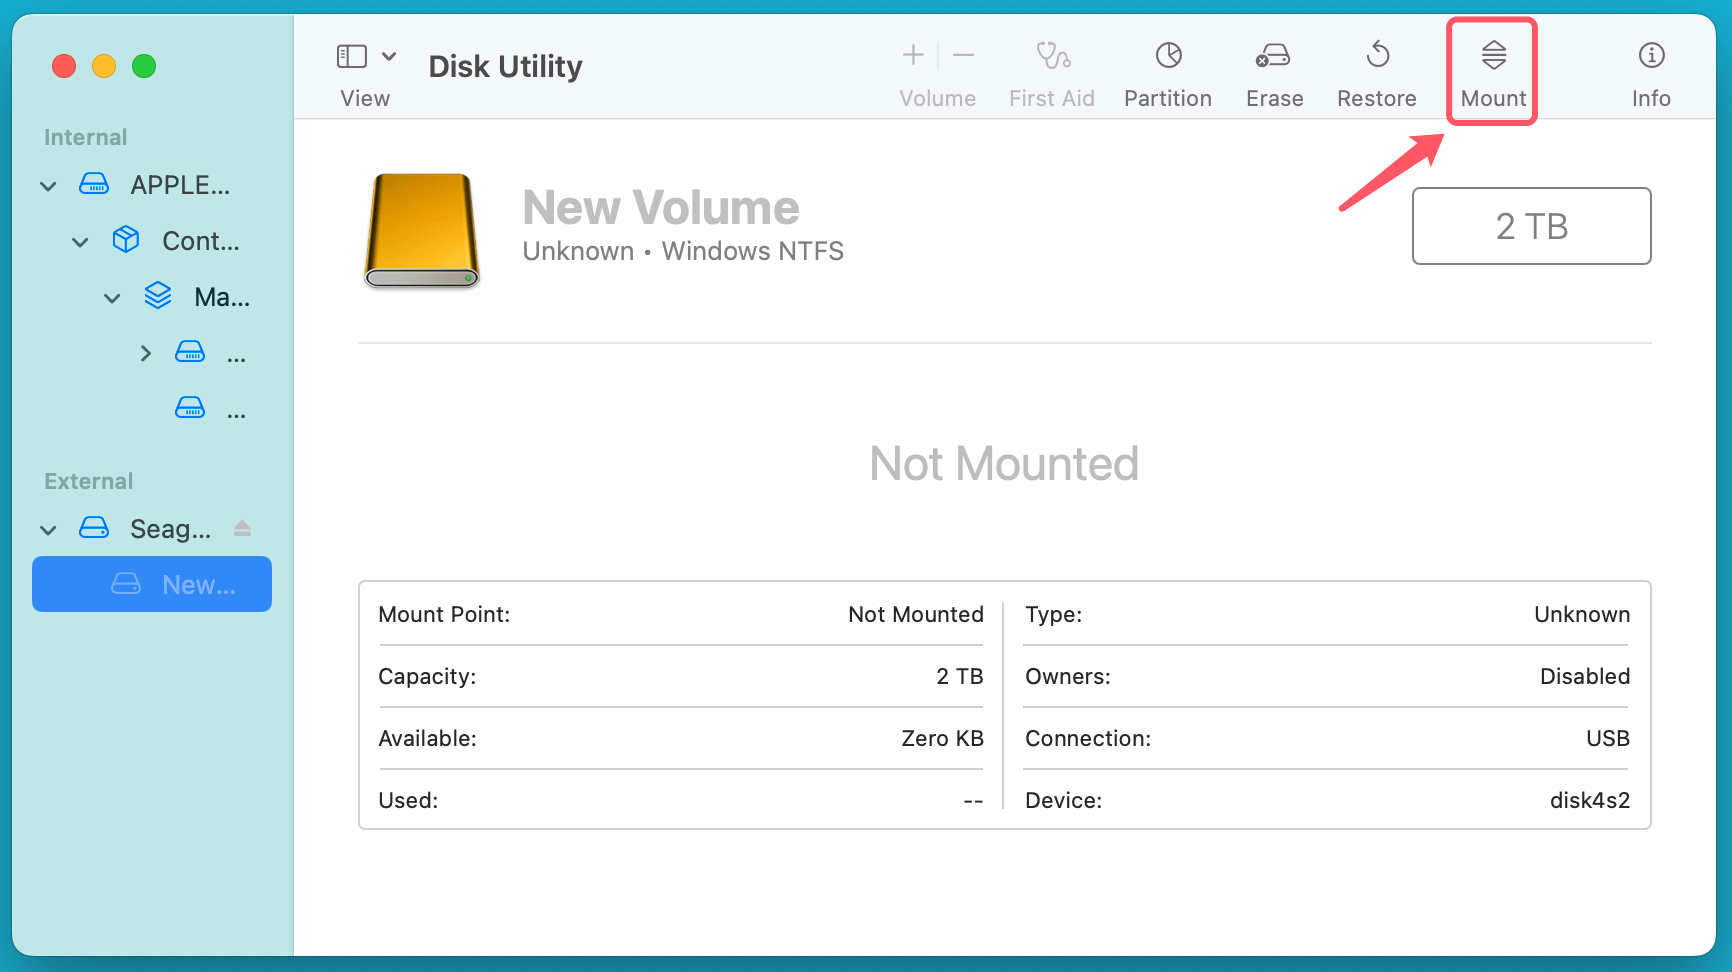1732x972 pixels.
Task: Click the 2 TB capacity button
Action: pos(1531,226)
